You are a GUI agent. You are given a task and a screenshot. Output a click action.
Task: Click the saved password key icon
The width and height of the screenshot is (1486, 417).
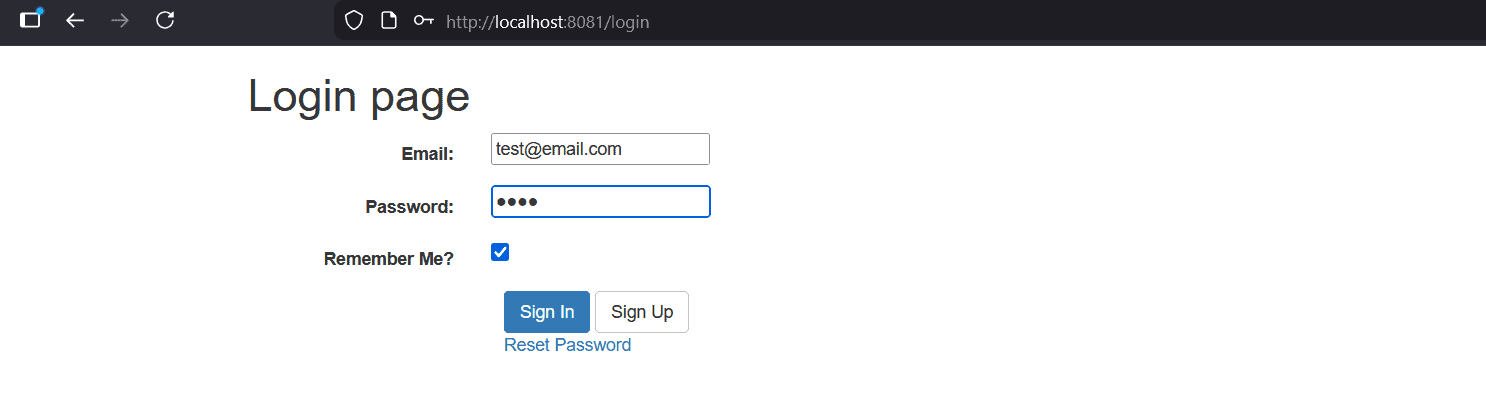coord(424,21)
